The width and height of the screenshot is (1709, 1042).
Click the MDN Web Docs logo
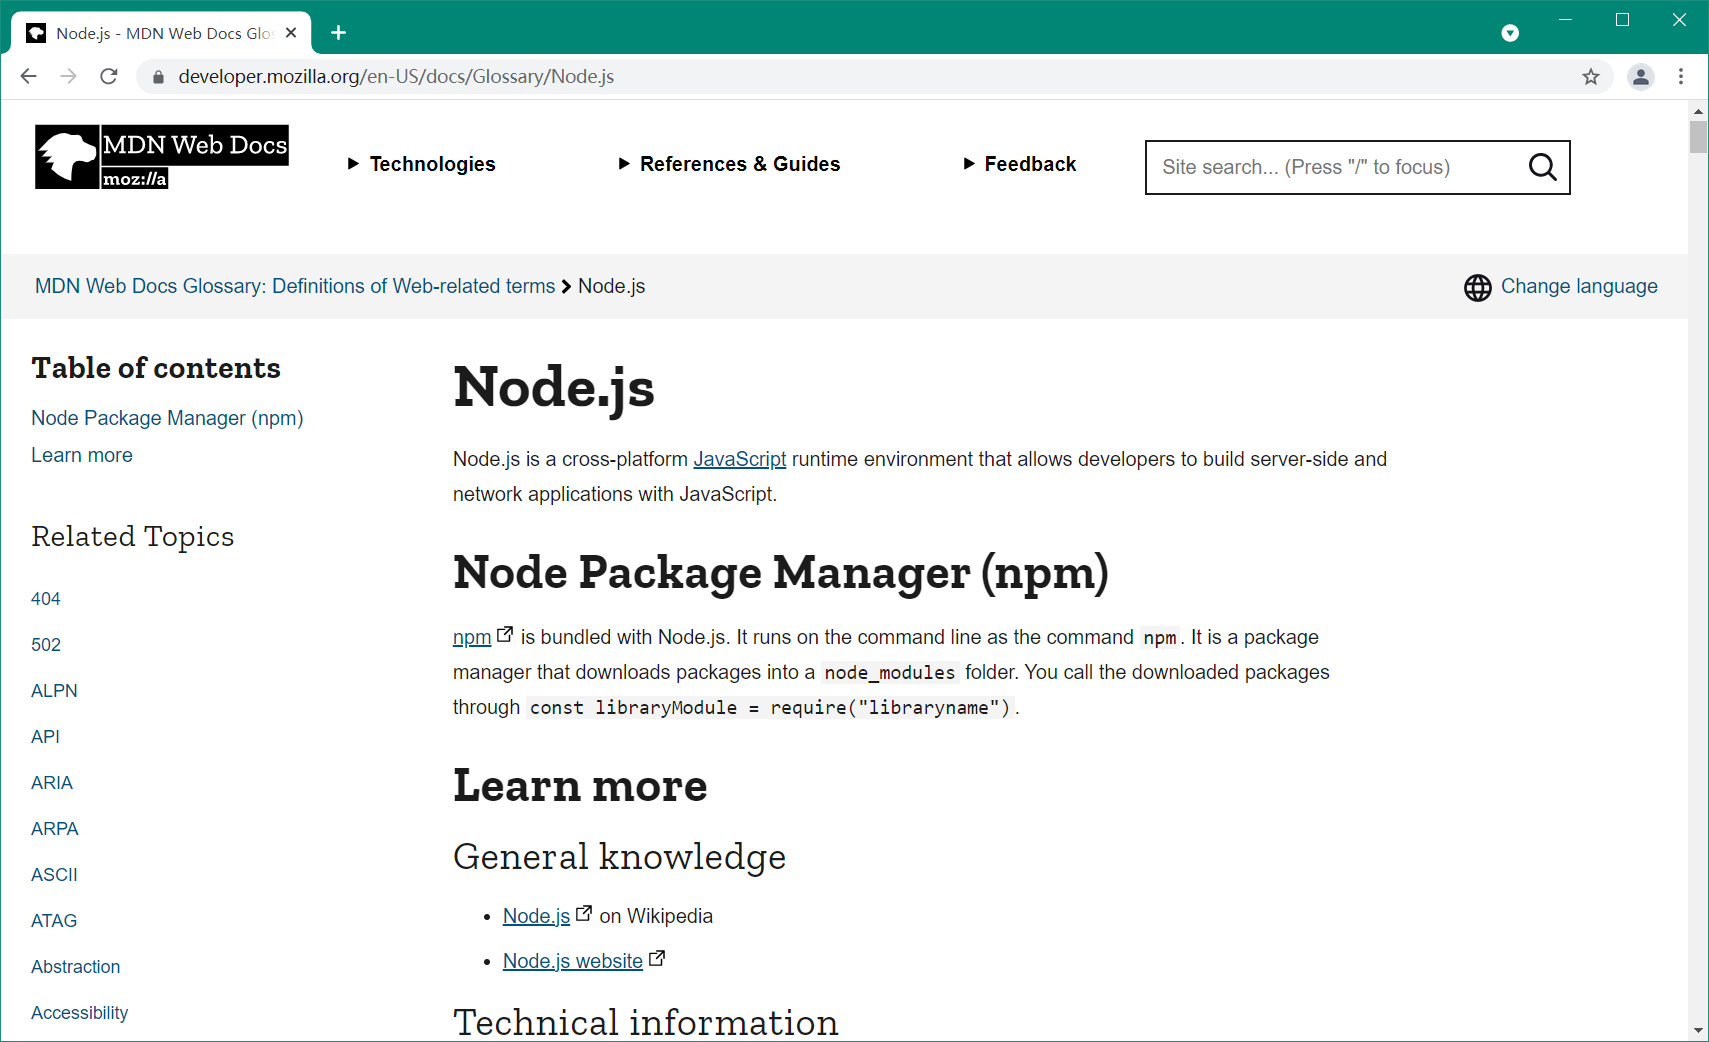(162, 157)
